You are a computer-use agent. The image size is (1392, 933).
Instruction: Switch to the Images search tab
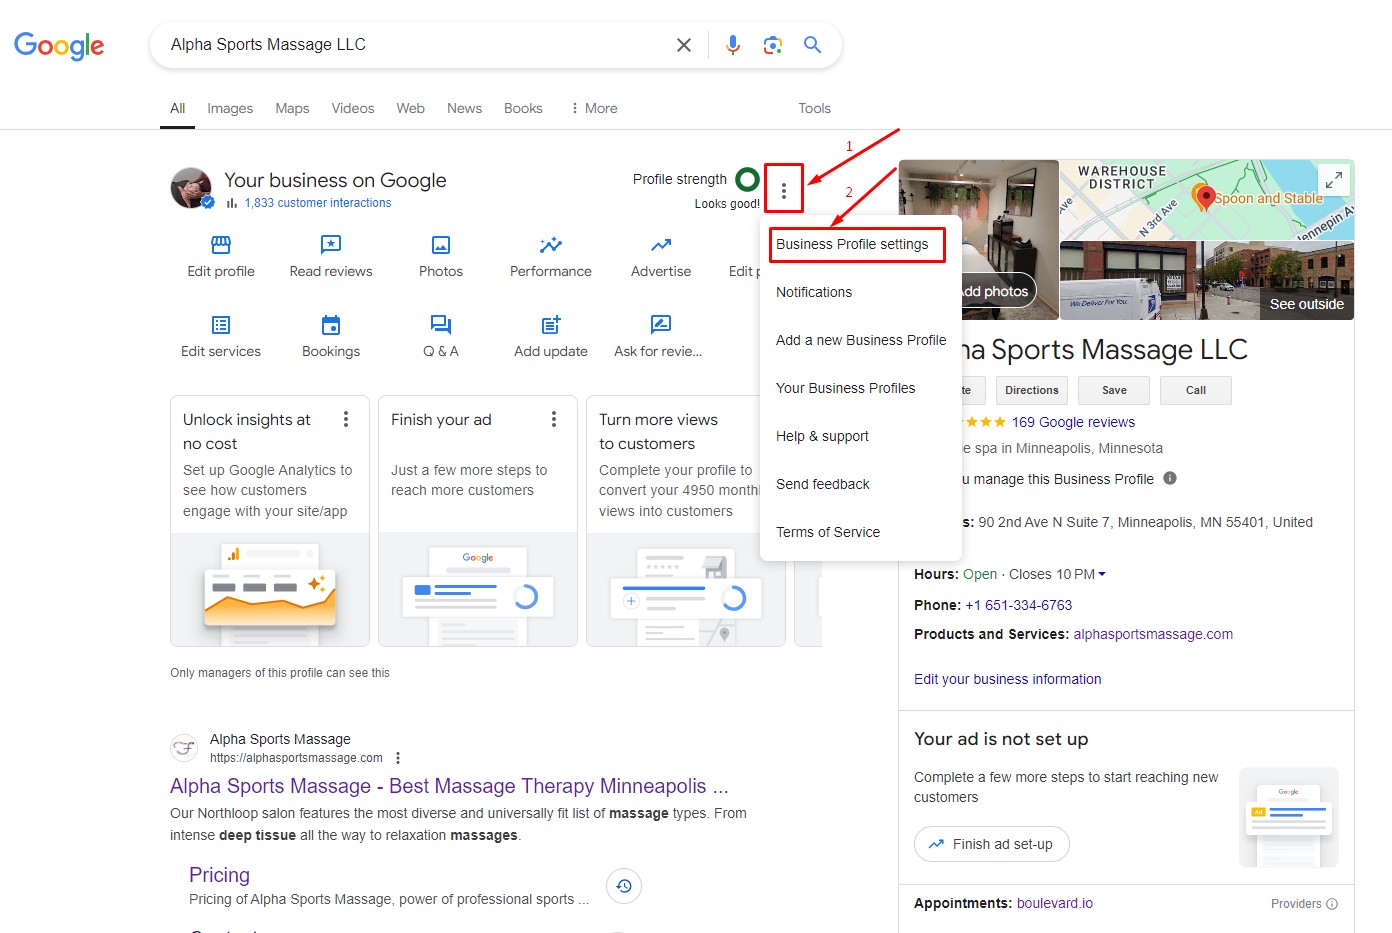[230, 108]
